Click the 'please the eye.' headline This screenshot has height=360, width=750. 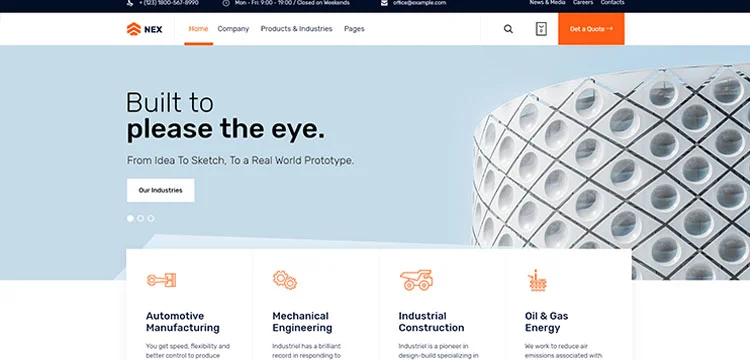(225, 130)
